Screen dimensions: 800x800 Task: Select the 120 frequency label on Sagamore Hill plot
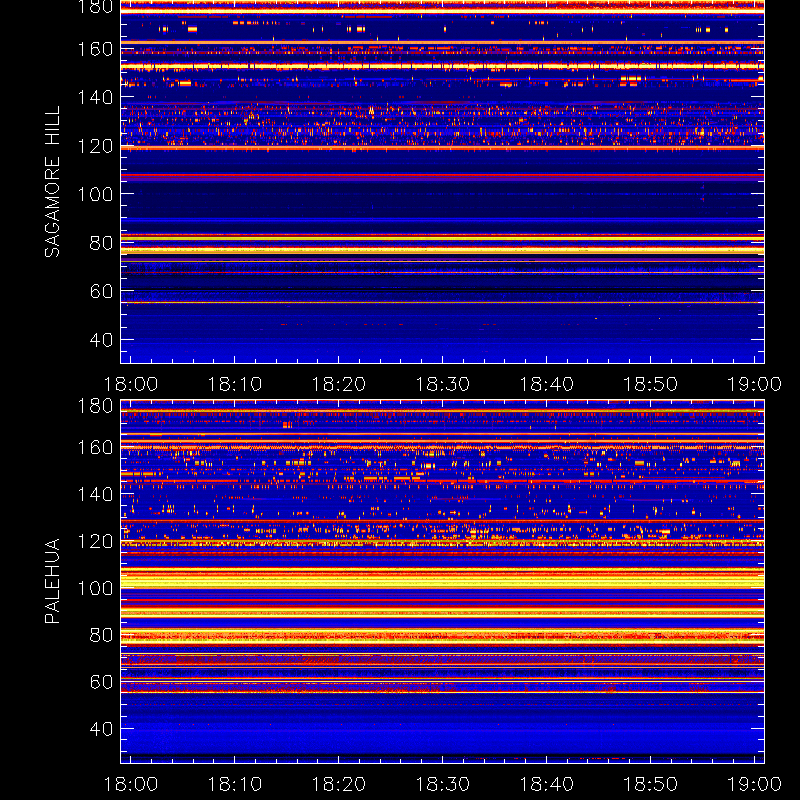(x=95, y=146)
